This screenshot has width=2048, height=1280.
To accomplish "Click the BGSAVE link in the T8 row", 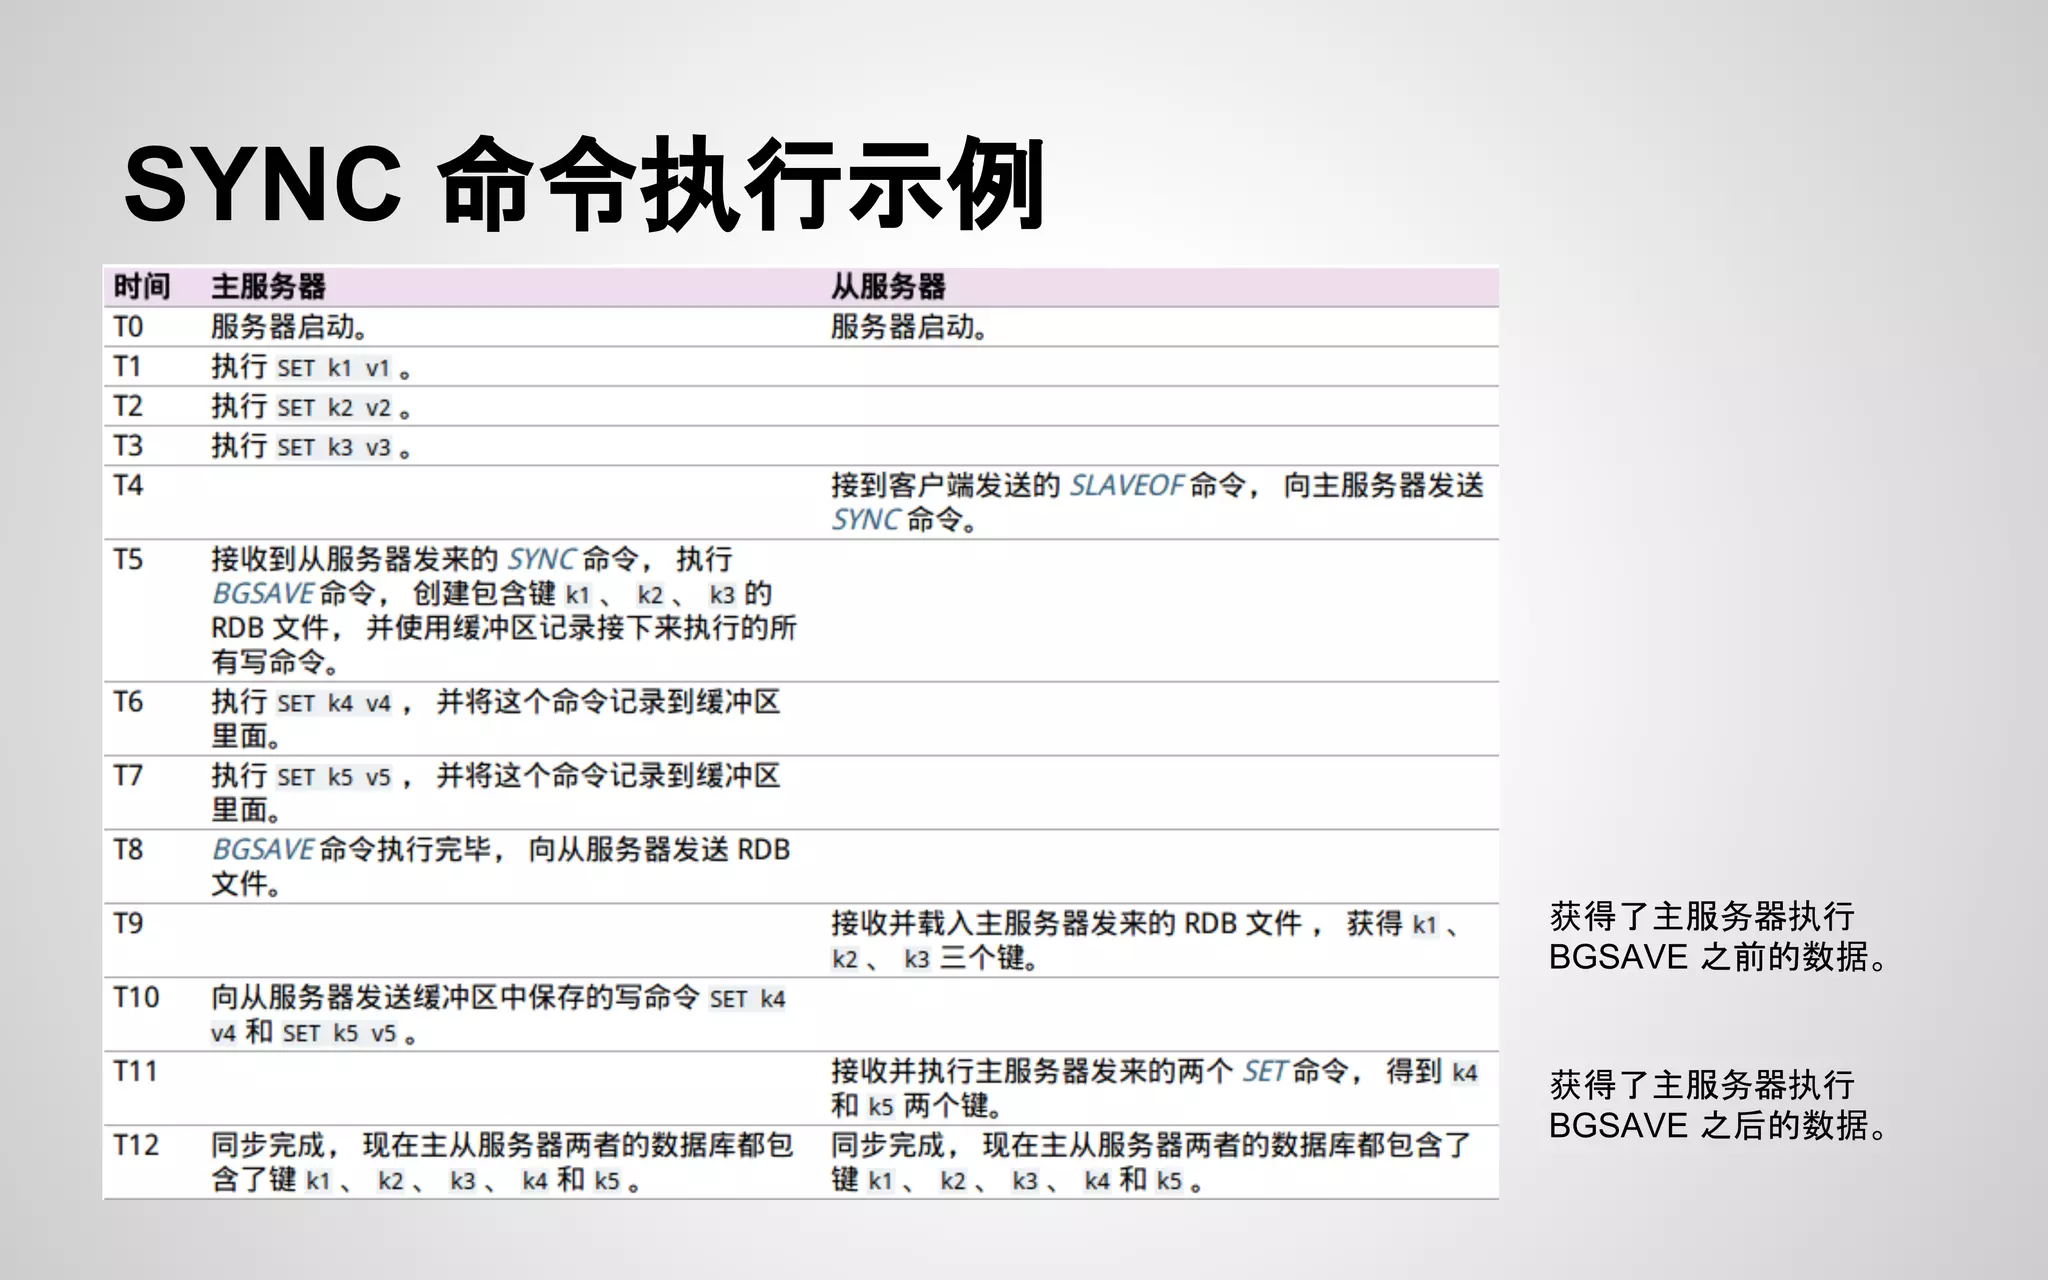I will click(x=264, y=850).
